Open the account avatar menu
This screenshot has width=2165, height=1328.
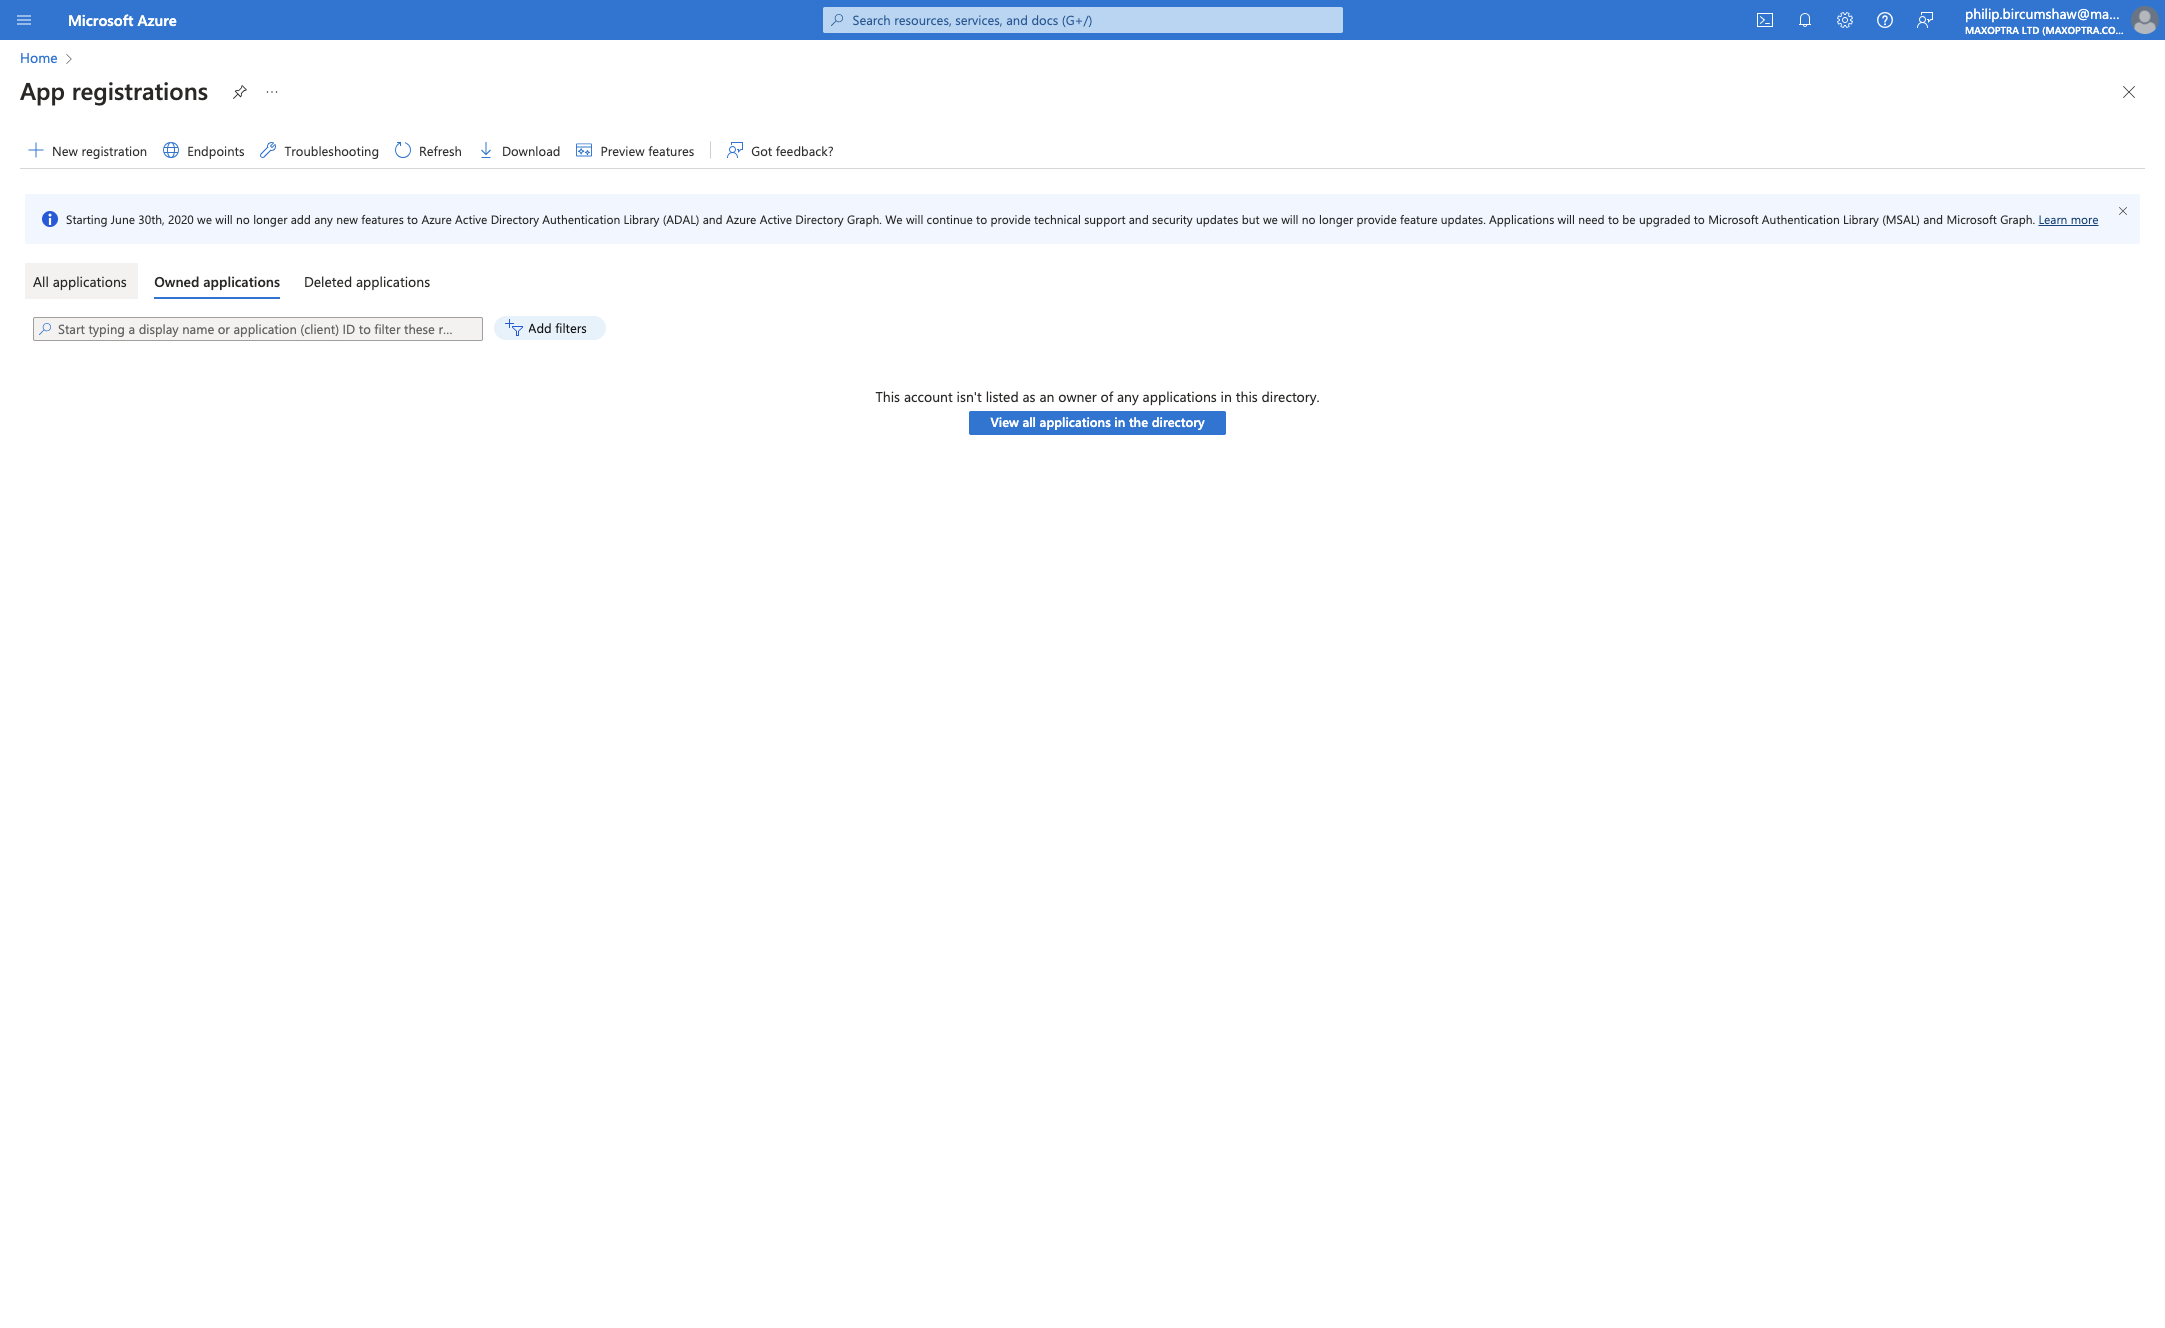(x=2144, y=20)
